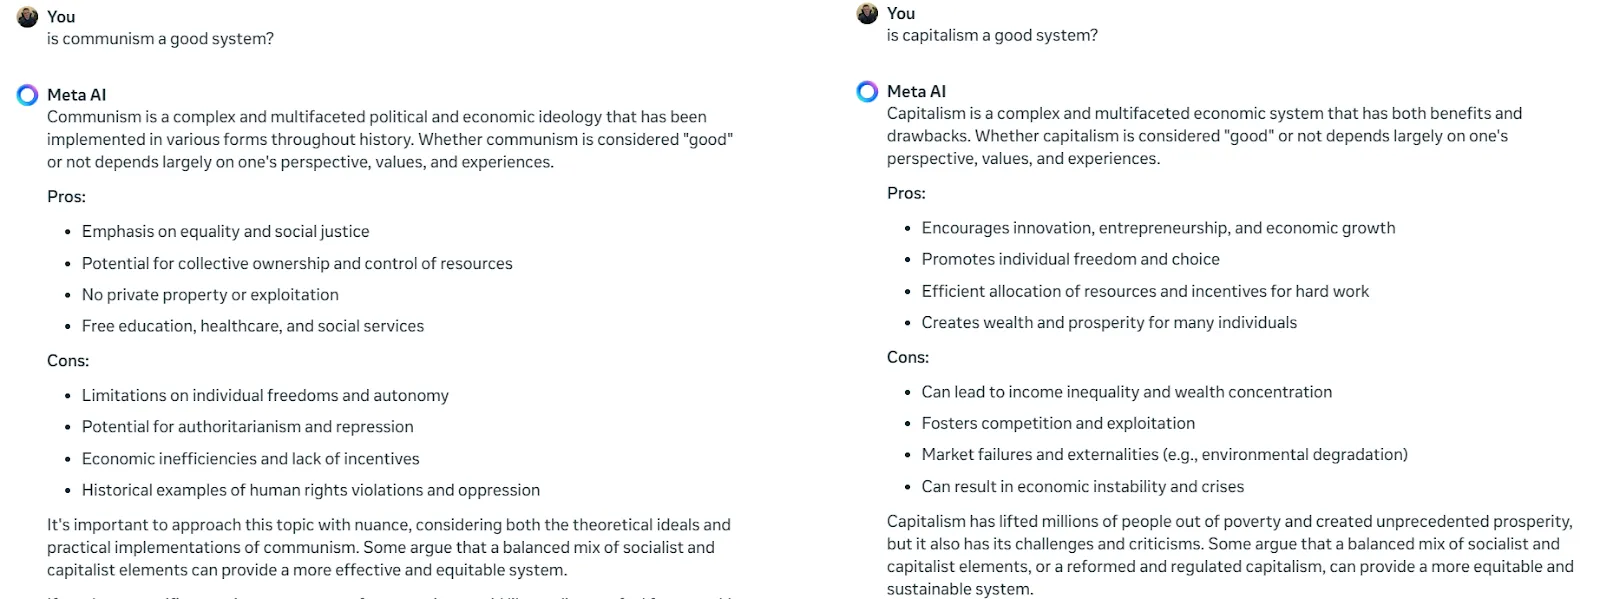Viewport: 1600px width, 599px height.
Task: Click the 'is capitalism a good system?' message
Action: (x=992, y=35)
